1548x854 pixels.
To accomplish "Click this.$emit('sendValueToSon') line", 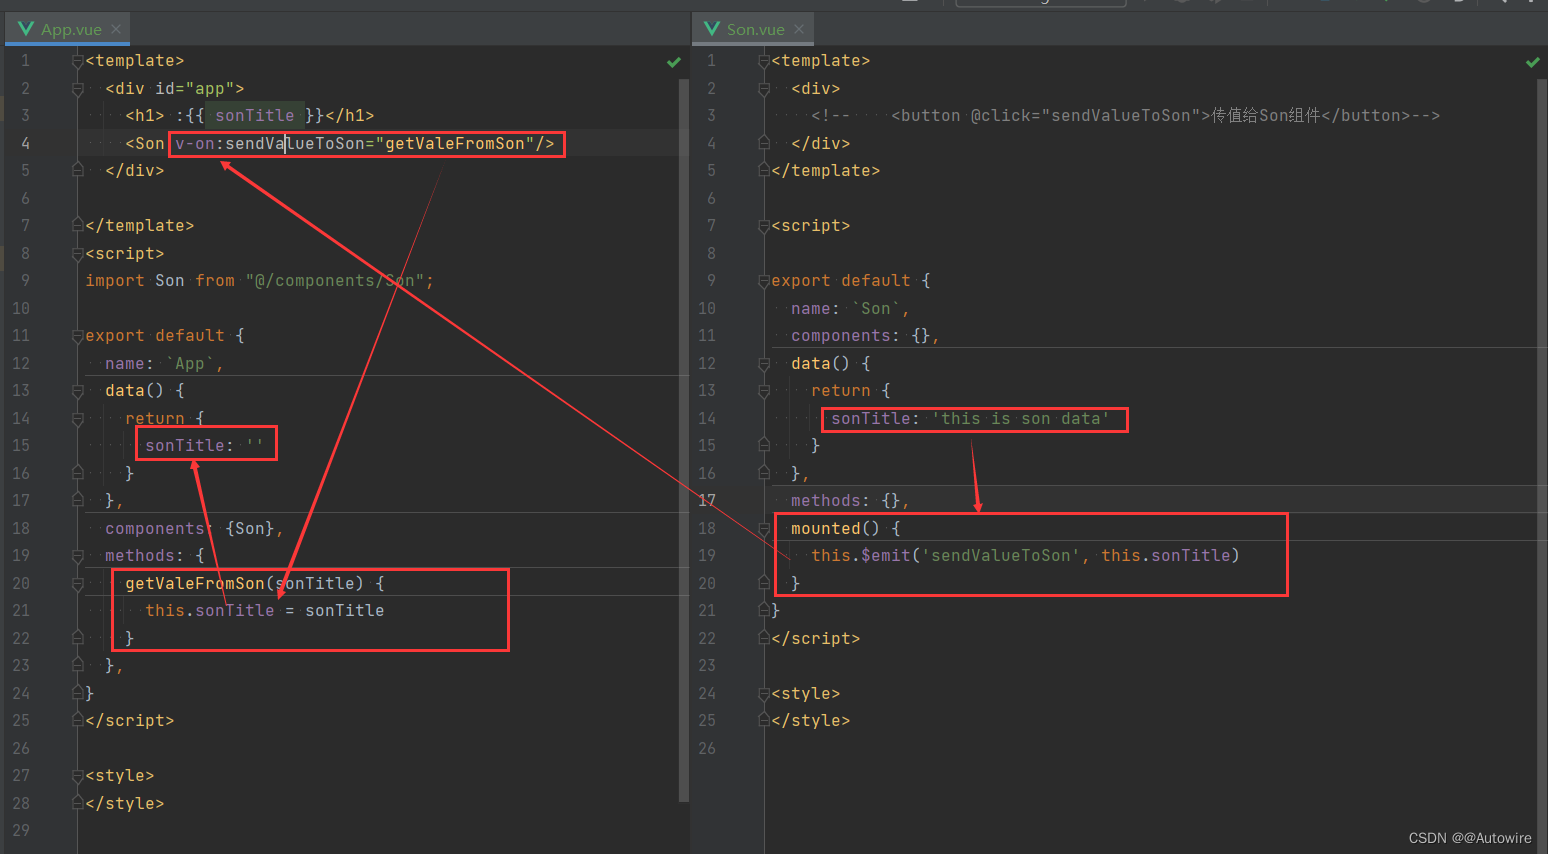I will 1026,556.
